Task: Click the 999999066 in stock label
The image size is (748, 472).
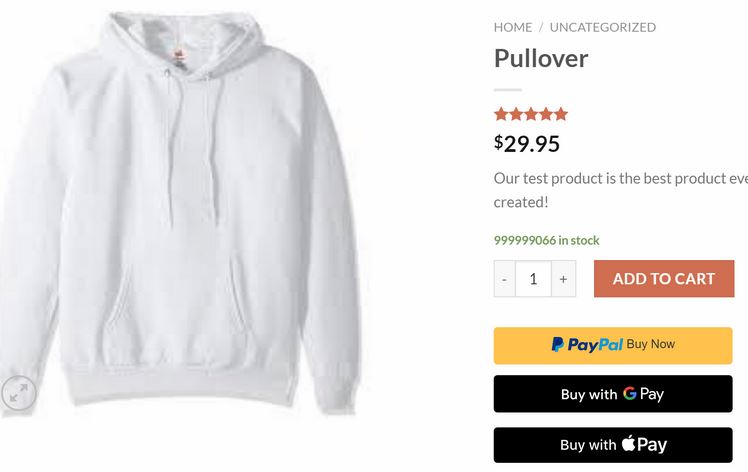Action: click(546, 240)
